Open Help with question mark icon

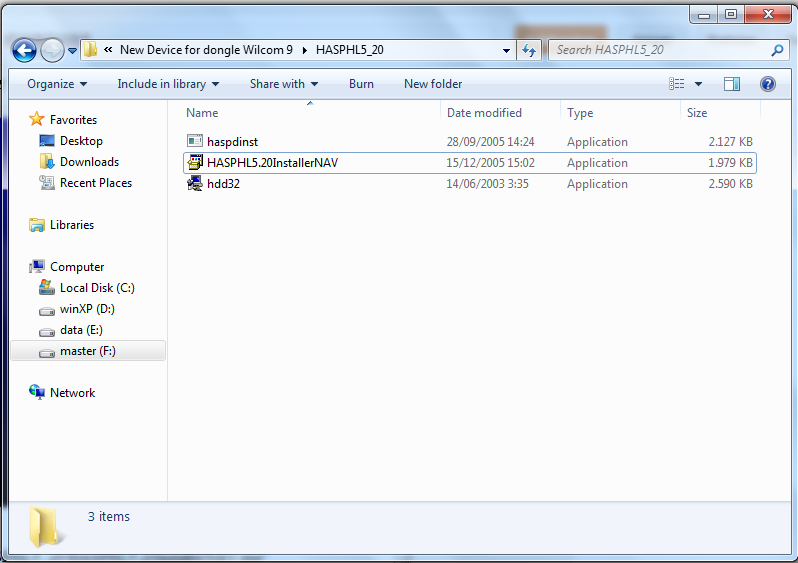tap(767, 83)
